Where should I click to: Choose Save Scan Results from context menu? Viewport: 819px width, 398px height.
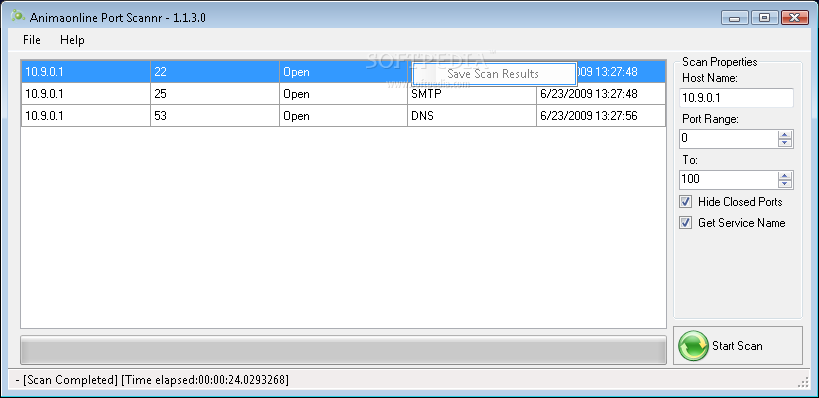[x=495, y=74]
